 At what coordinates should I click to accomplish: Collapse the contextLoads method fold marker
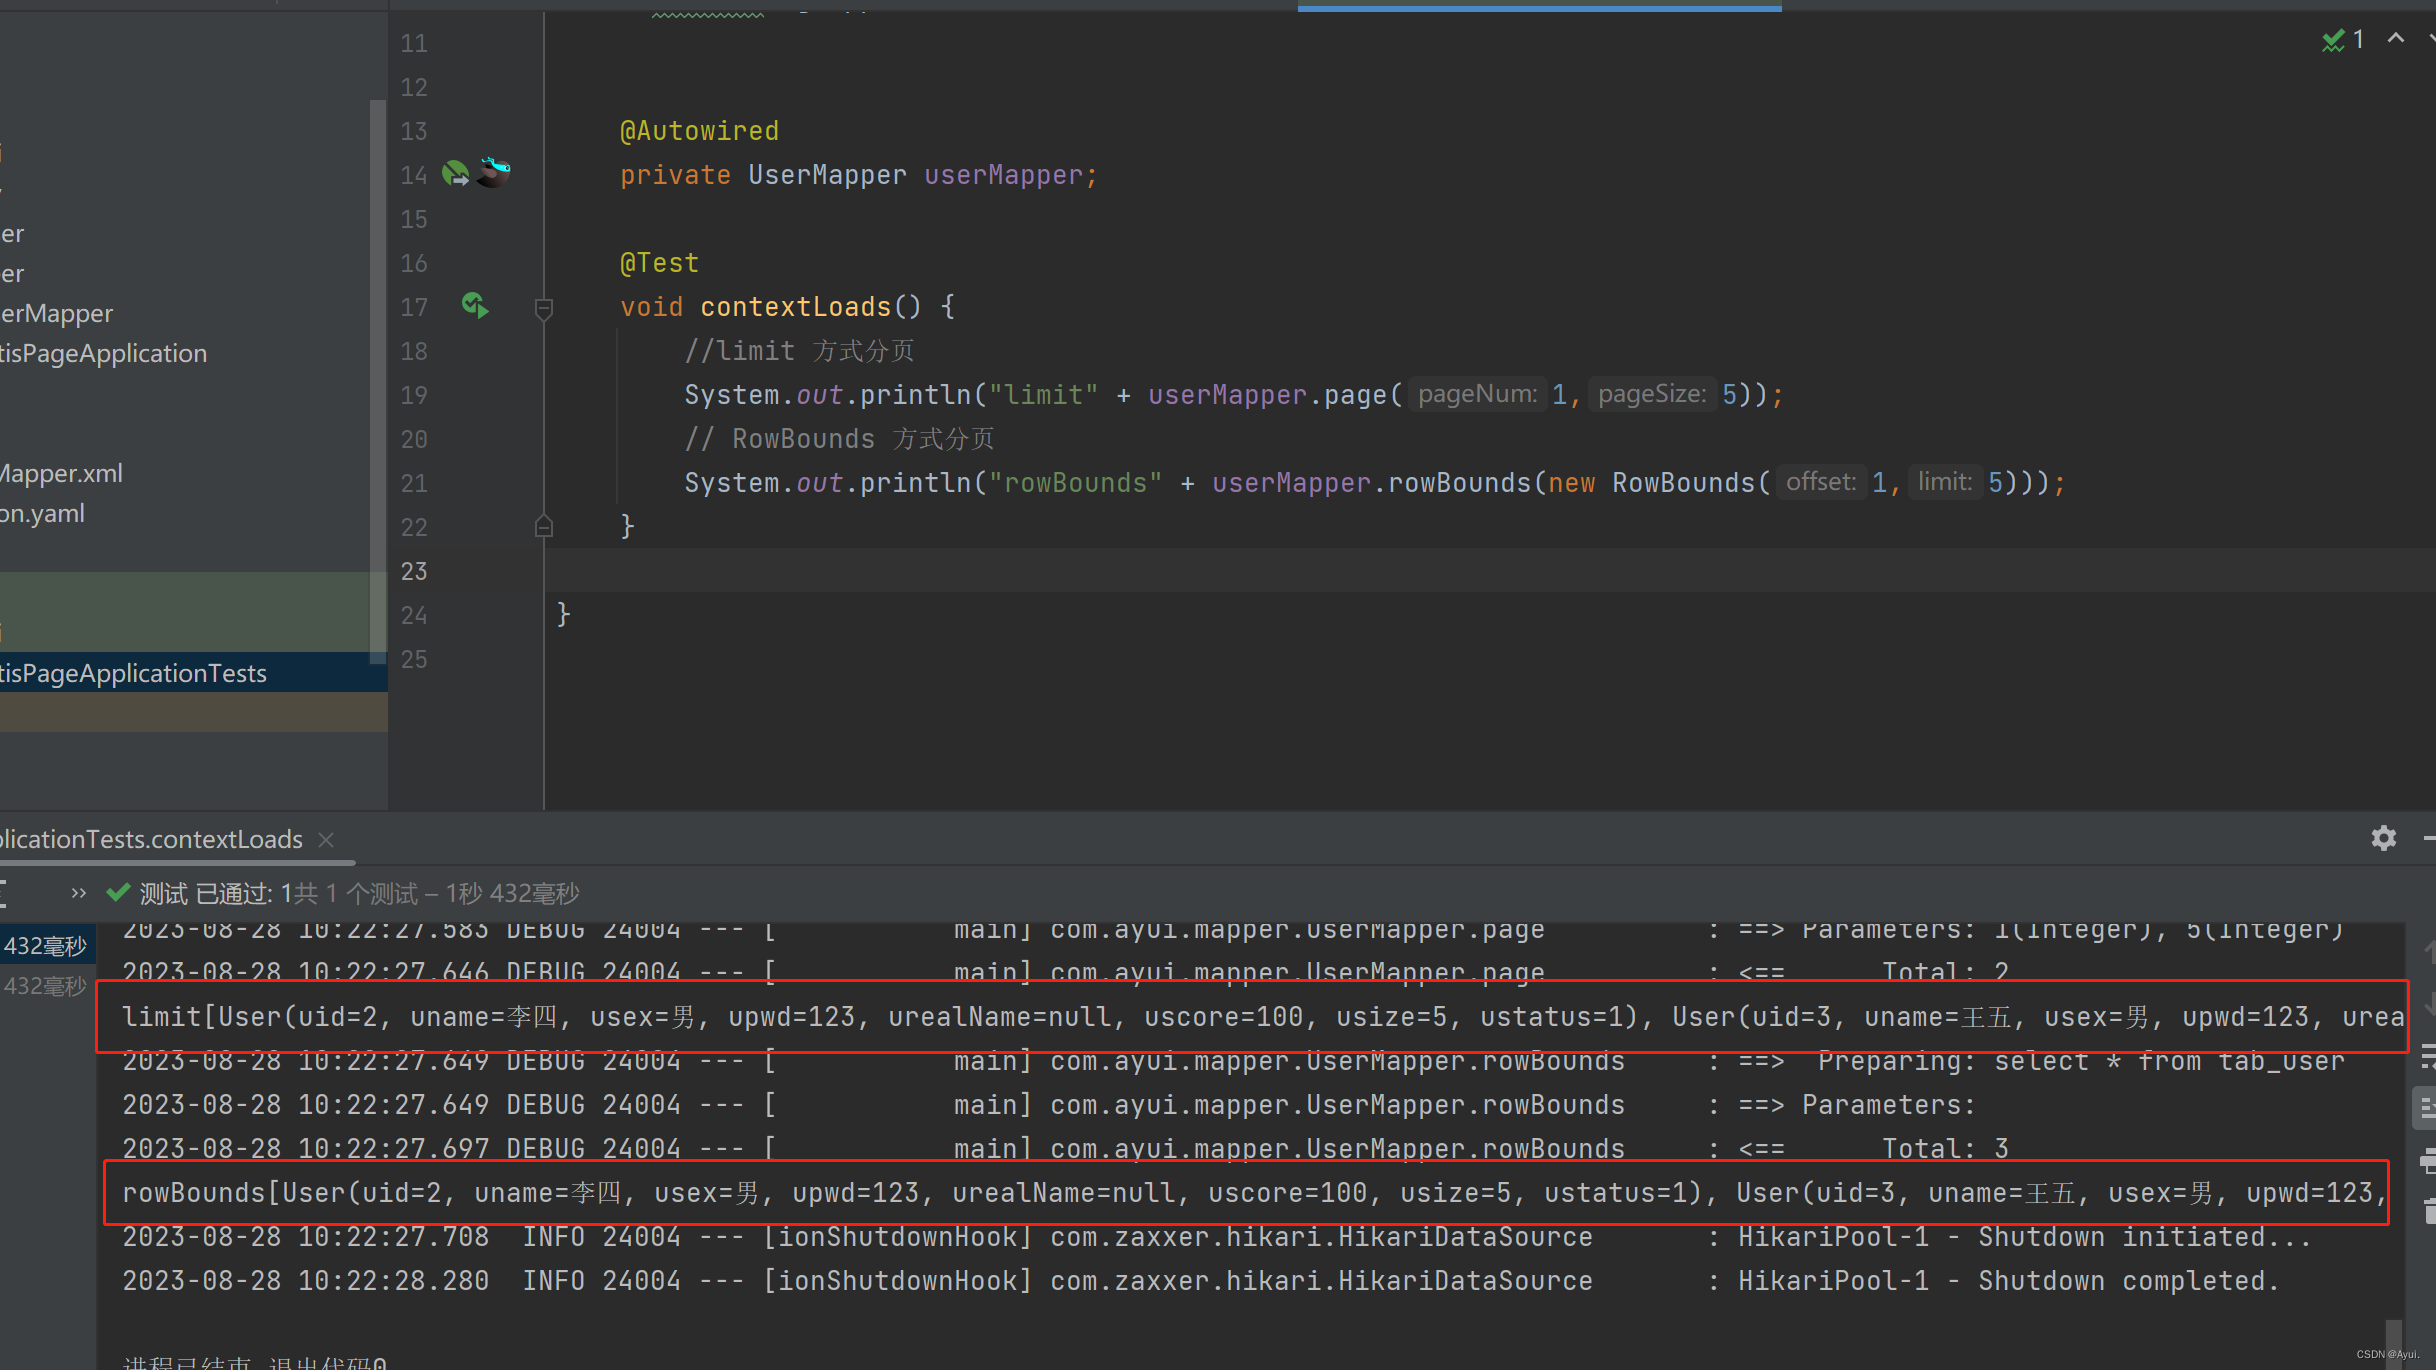tap(544, 308)
